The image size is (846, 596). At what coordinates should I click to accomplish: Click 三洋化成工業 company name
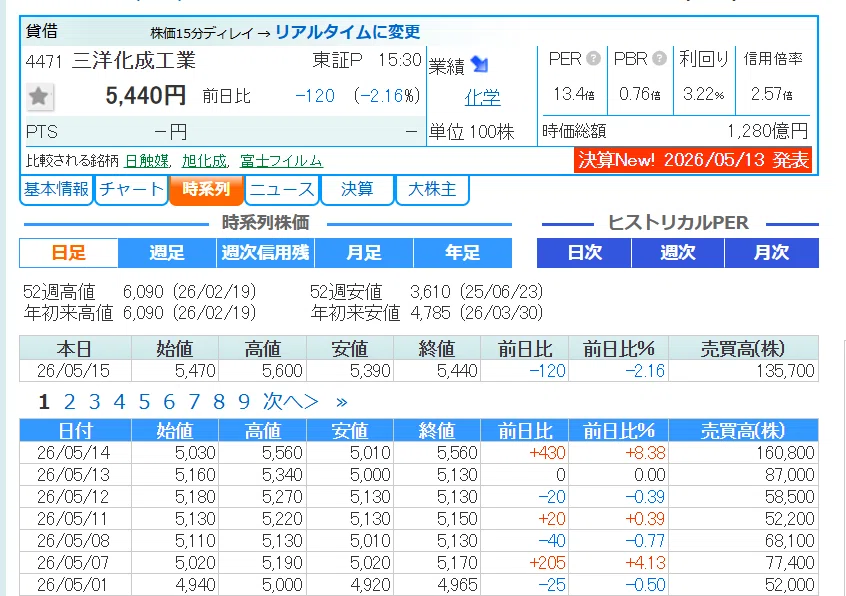[134, 60]
